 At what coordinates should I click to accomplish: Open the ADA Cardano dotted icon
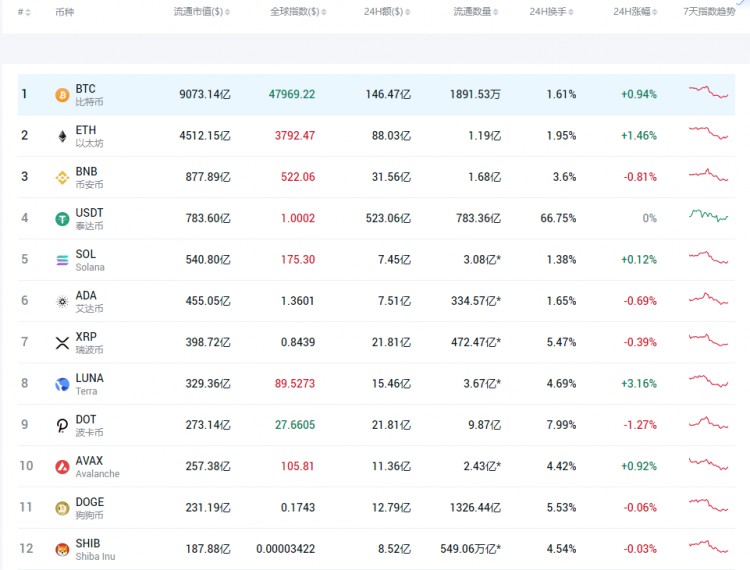pos(62,302)
